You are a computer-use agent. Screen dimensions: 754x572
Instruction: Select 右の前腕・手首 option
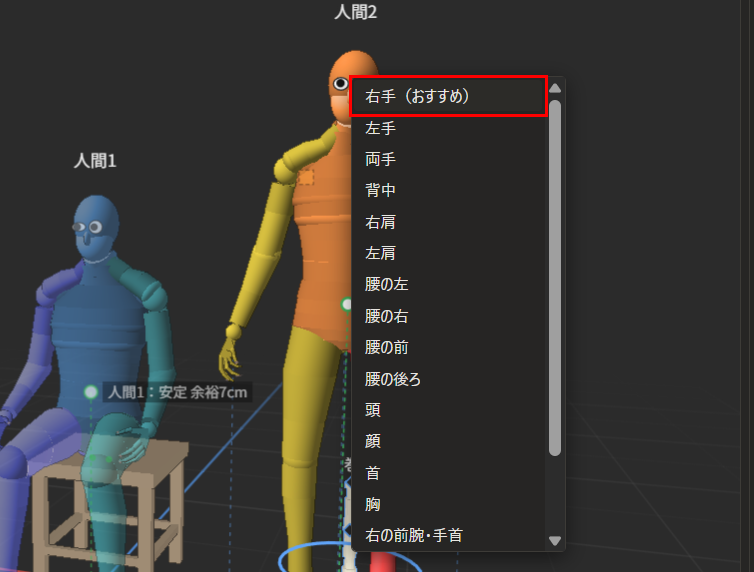click(448, 535)
